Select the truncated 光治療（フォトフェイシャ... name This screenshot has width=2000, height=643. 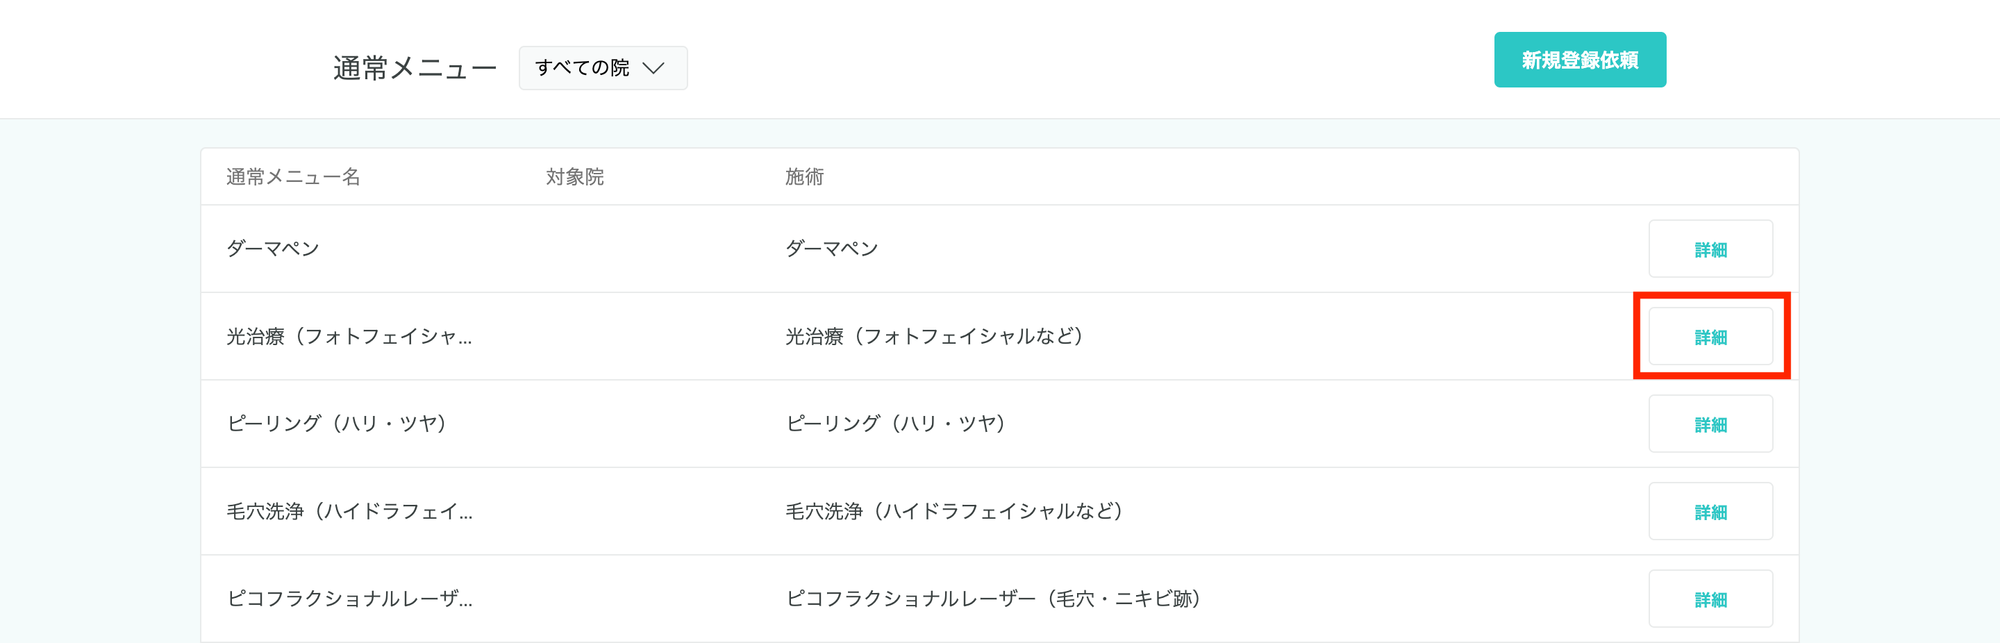tap(349, 337)
